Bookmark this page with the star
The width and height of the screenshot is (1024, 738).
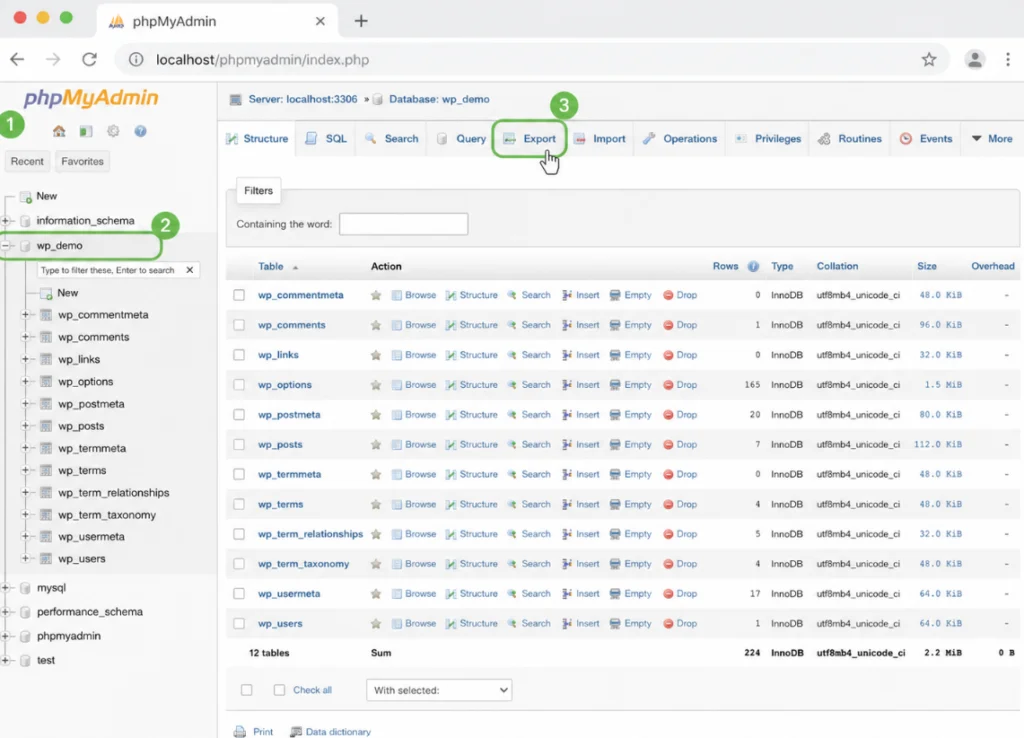929,59
